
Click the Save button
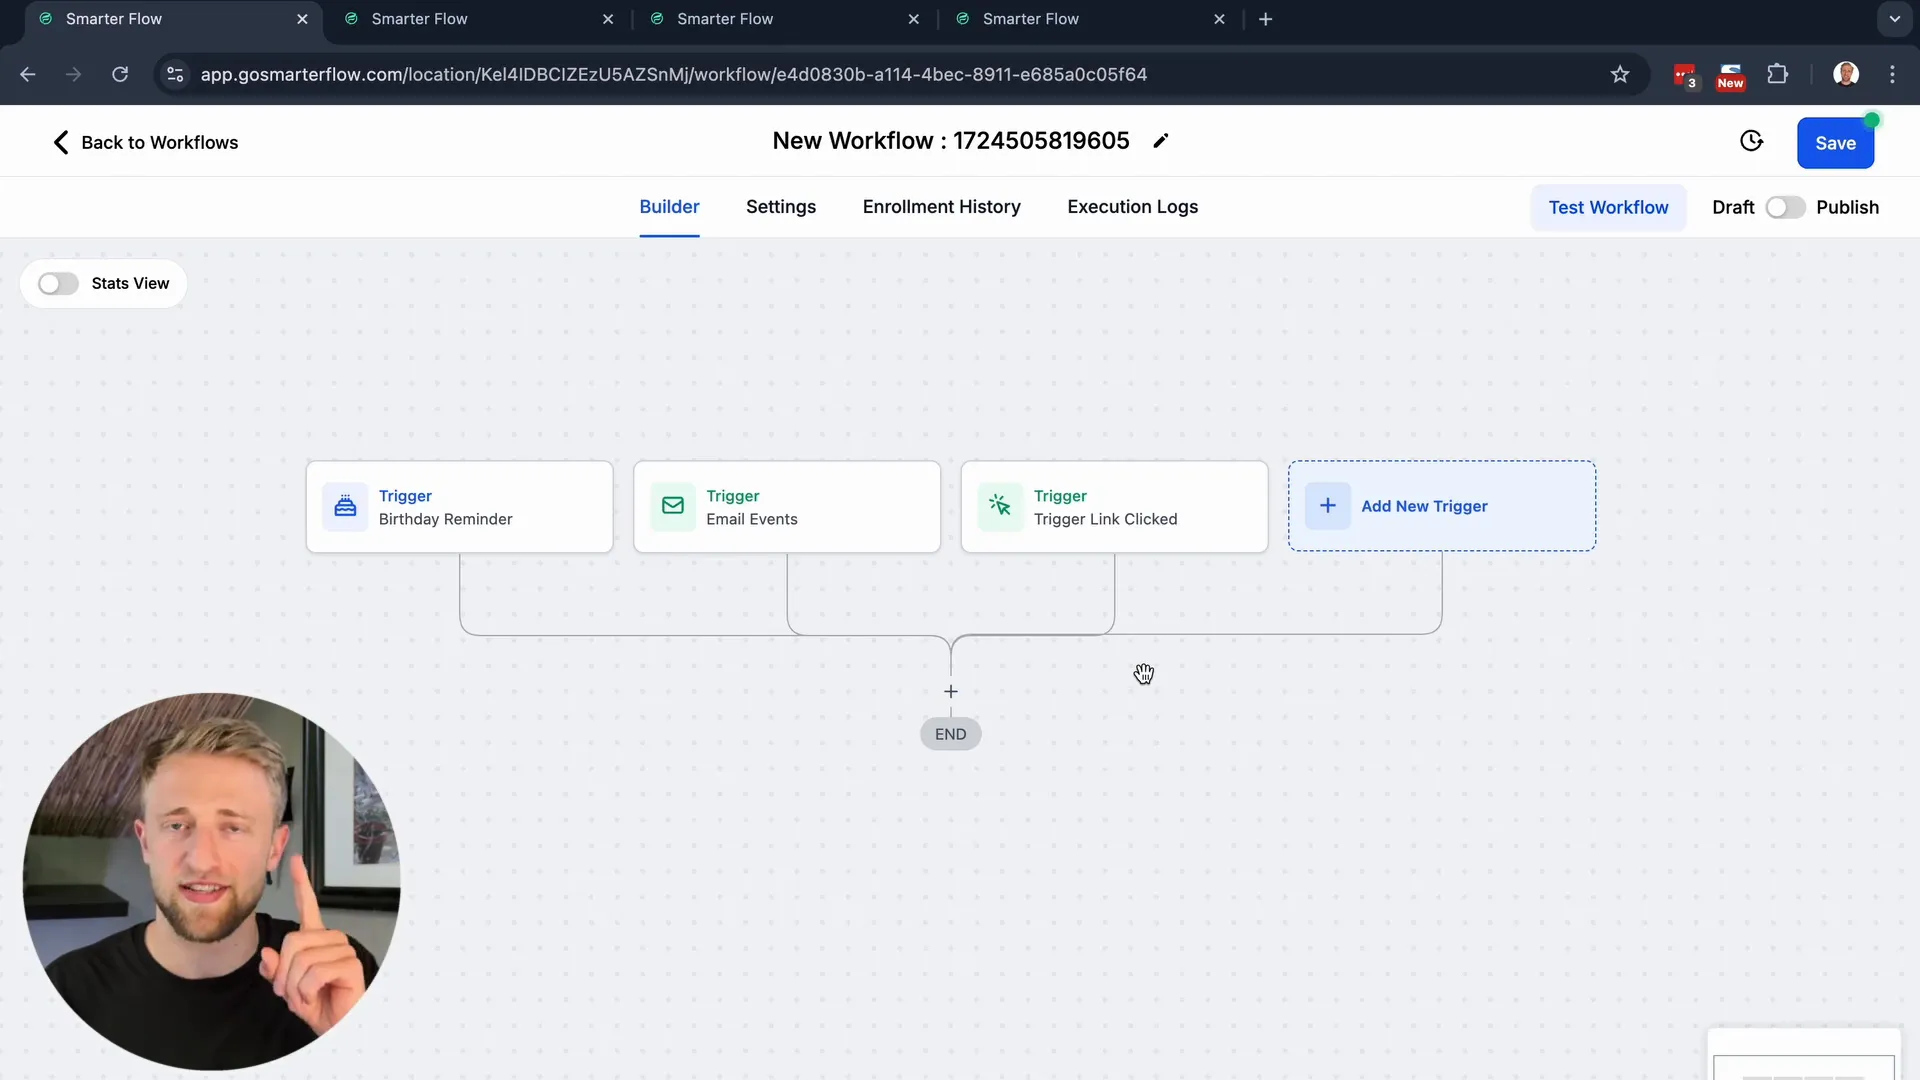[x=1835, y=143]
